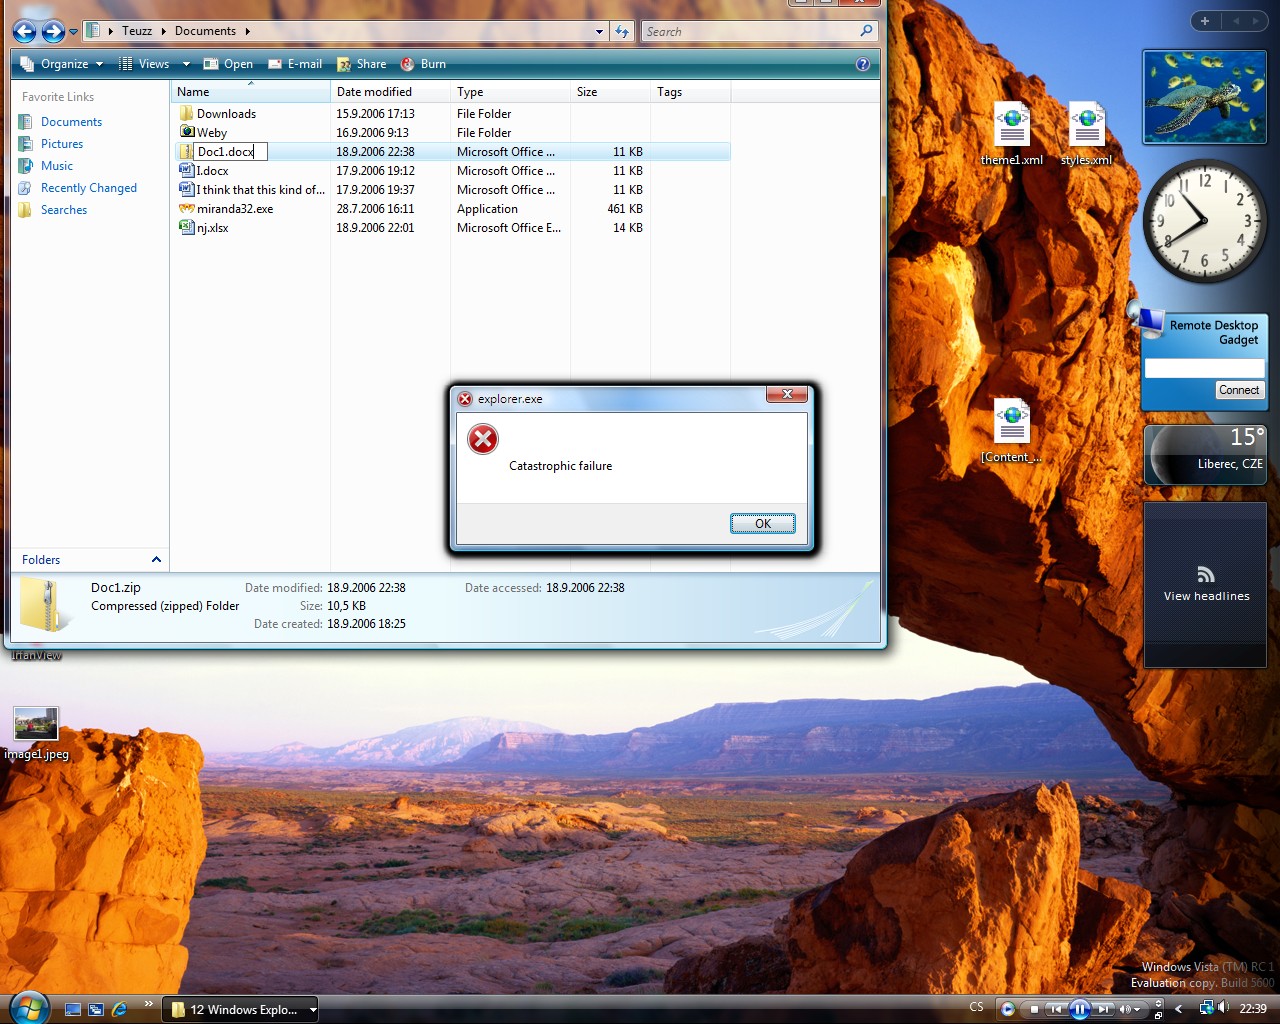
Task: Expand the Folders pane chevron
Action: [x=156, y=559]
